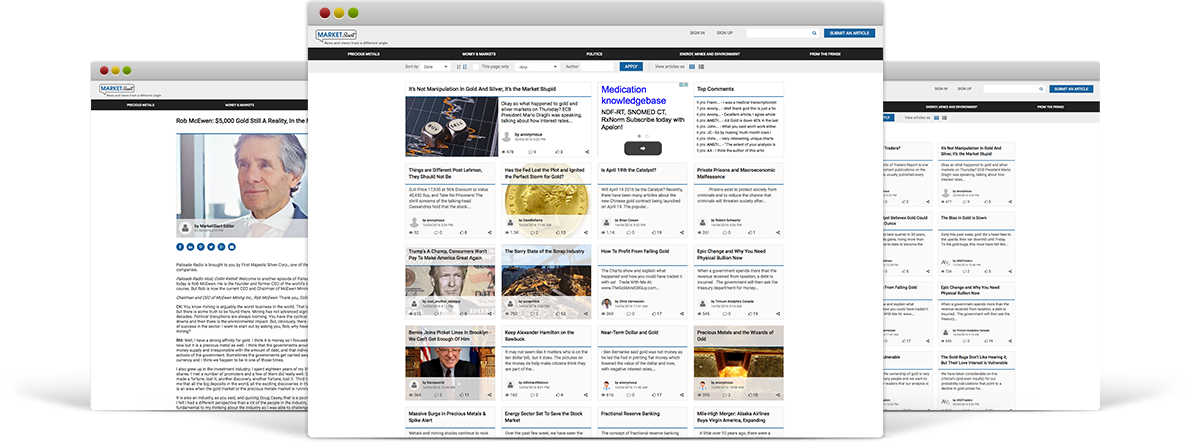Screen dimensions: 1190x445
Task: Like 'Keep Alexander Hamilton on the Sawbuck' article
Action: click(x=559, y=395)
